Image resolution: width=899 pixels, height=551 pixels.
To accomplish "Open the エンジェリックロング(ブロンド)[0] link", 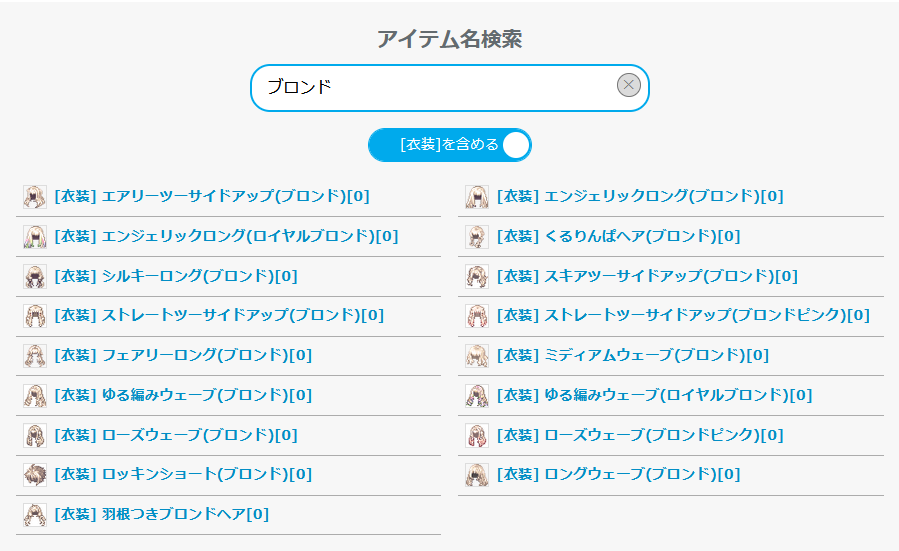I will click(640, 196).
